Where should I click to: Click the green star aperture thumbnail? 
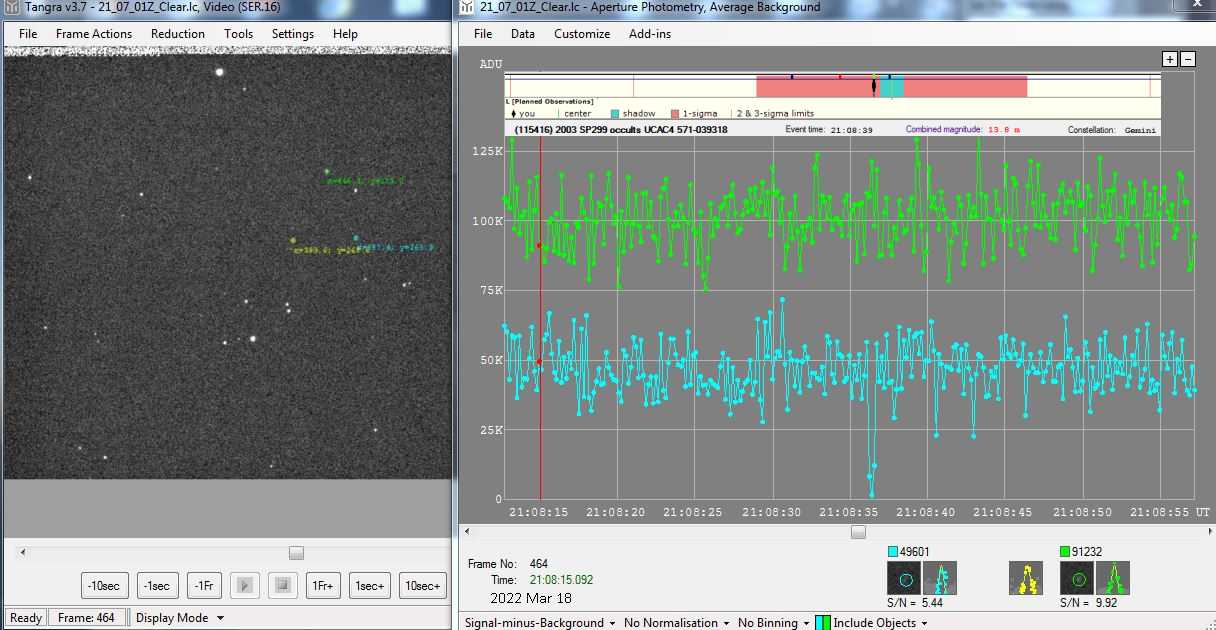1078,578
